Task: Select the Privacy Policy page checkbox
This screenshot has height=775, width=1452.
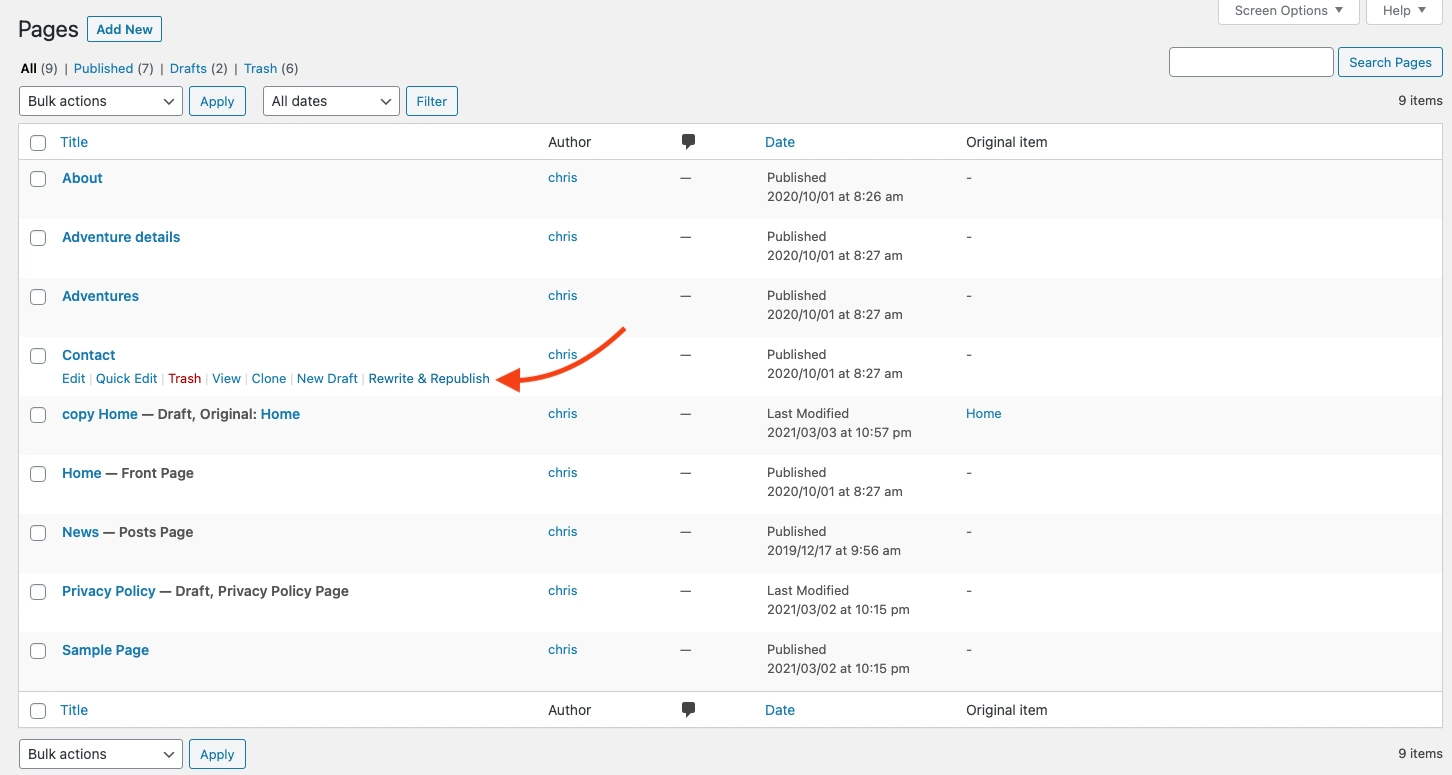Action: click(38, 592)
